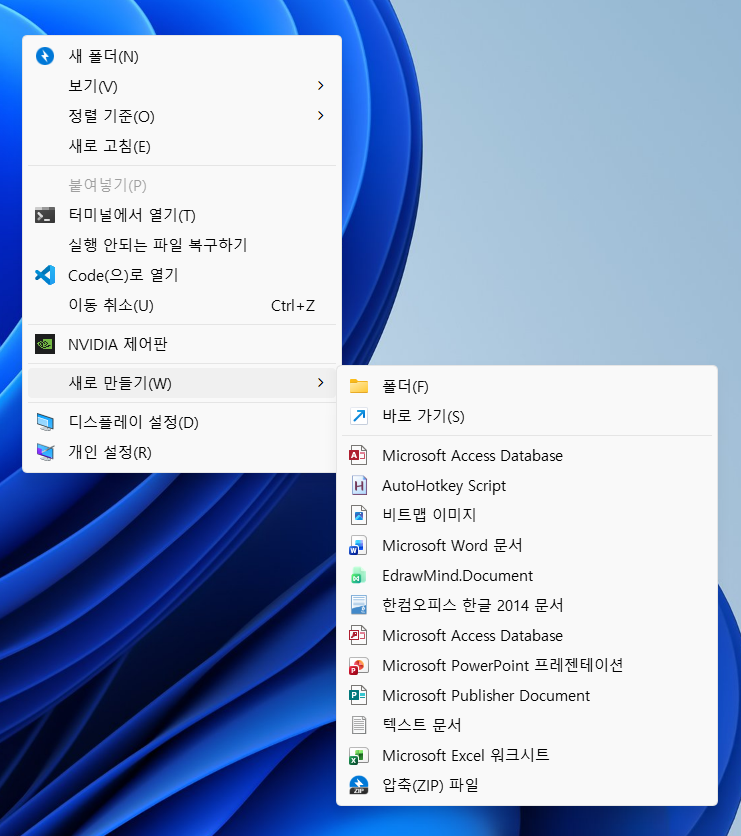Select Microsoft Access Database below 한컴오피스 한글 entry
Image resolution: width=741 pixels, height=836 pixels.
tap(527, 636)
